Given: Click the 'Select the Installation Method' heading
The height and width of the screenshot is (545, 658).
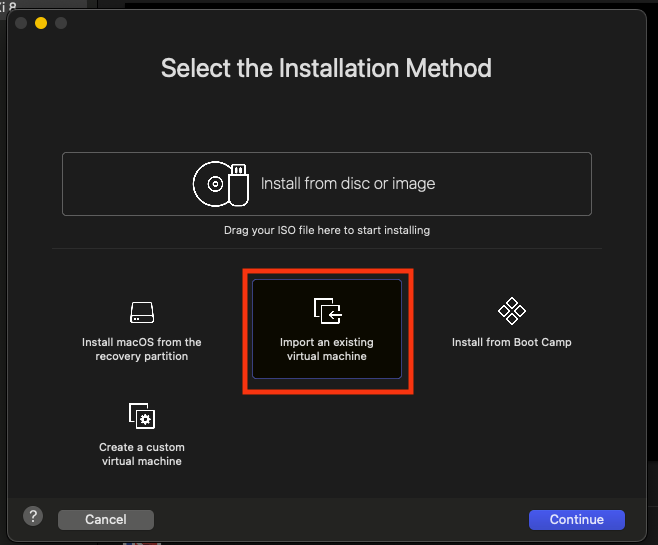Looking at the screenshot, I should [326, 69].
